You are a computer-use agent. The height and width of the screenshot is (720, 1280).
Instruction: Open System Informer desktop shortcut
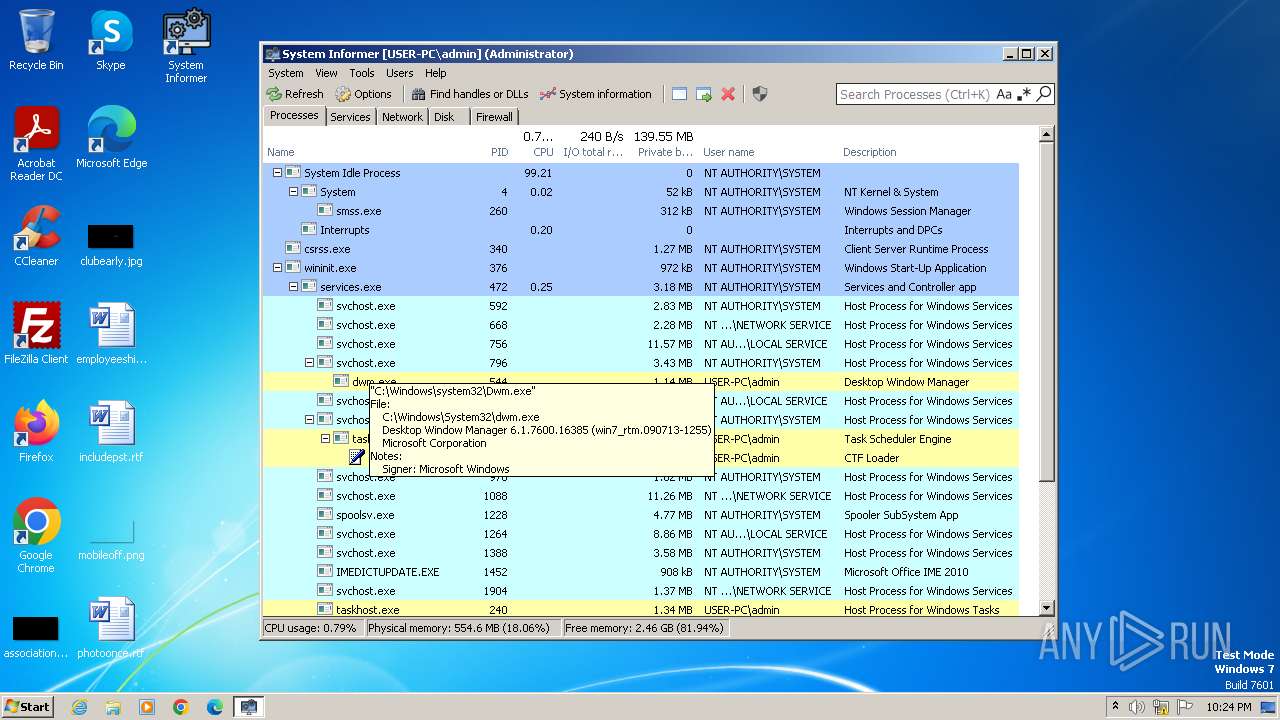click(x=186, y=46)
